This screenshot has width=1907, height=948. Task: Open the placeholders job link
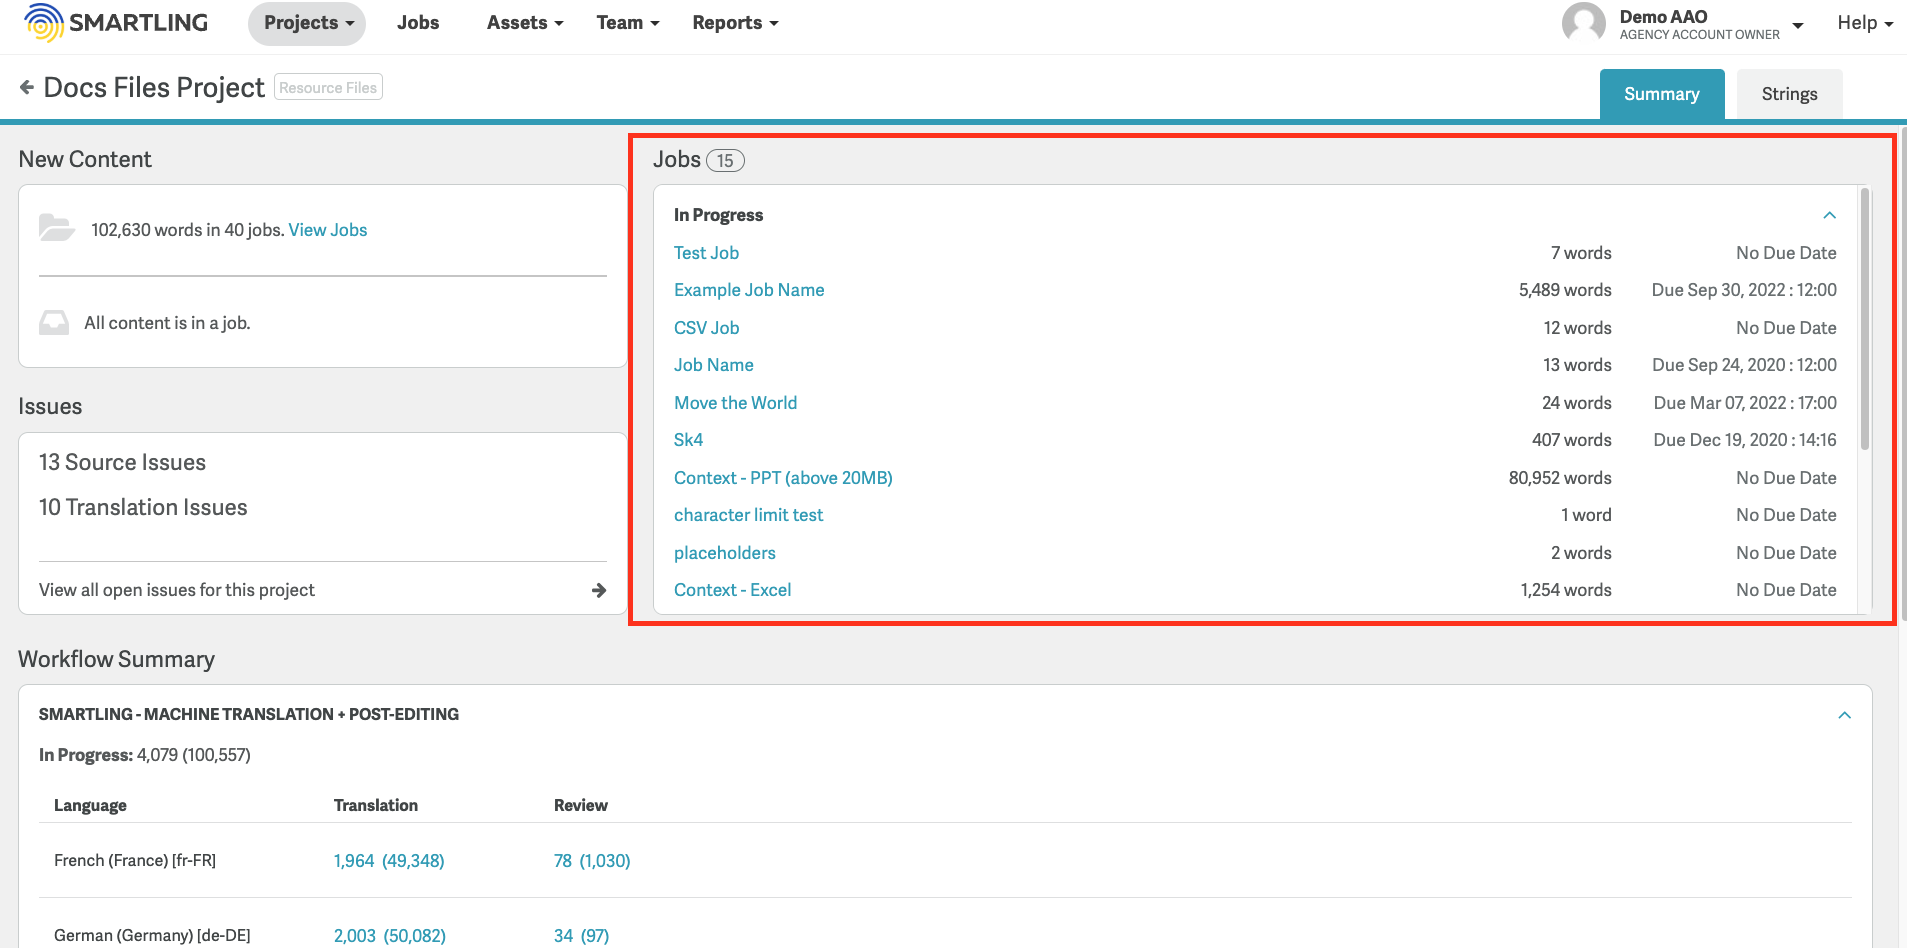[724, 553]
